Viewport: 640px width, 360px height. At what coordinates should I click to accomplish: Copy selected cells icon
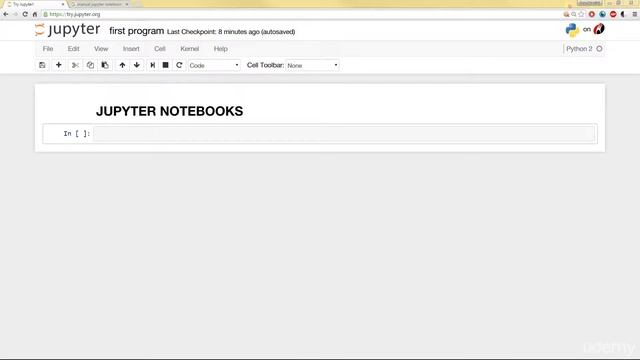coord(90,65)
